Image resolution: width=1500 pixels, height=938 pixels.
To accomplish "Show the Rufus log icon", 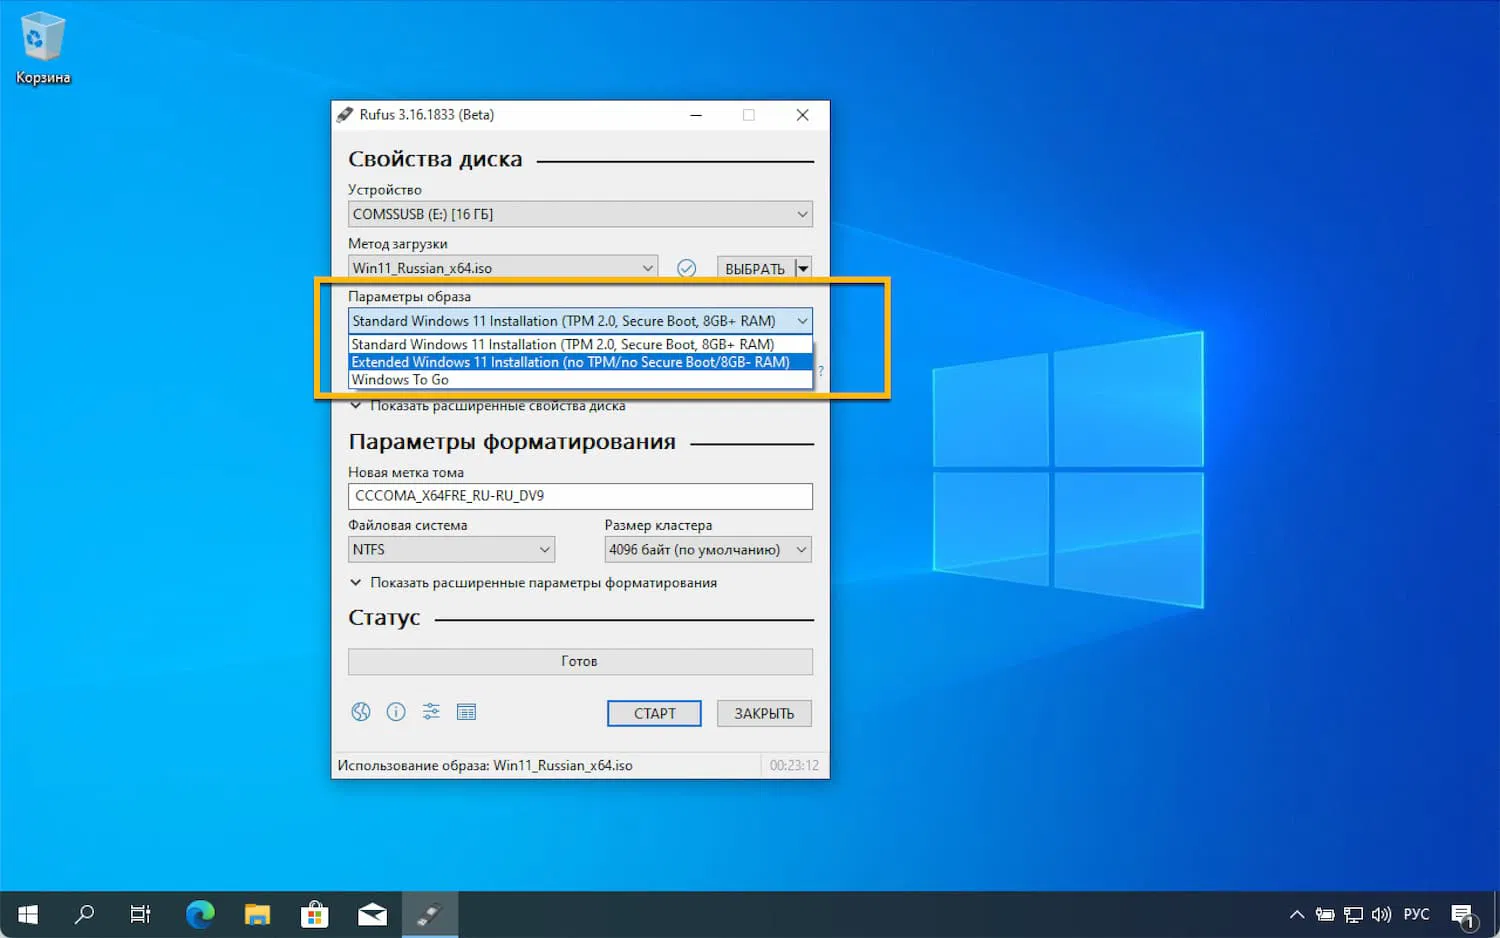I will click(466, 712).
